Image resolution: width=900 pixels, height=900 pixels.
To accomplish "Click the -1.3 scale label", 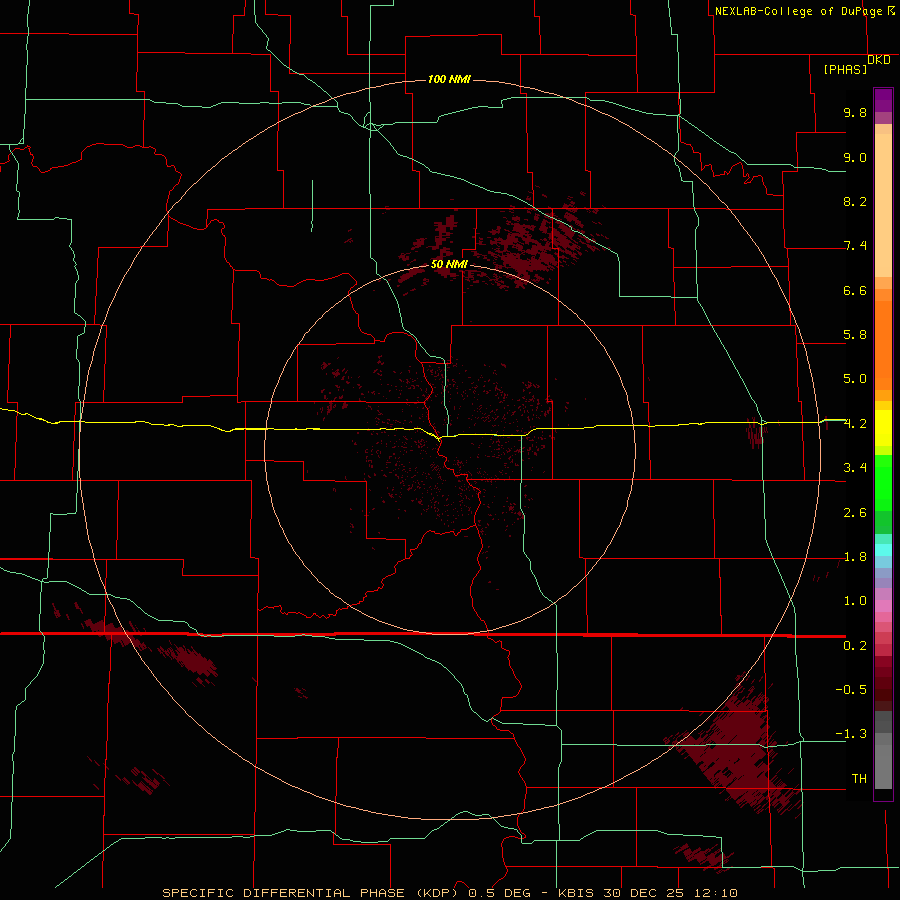I will pos(851,734).
